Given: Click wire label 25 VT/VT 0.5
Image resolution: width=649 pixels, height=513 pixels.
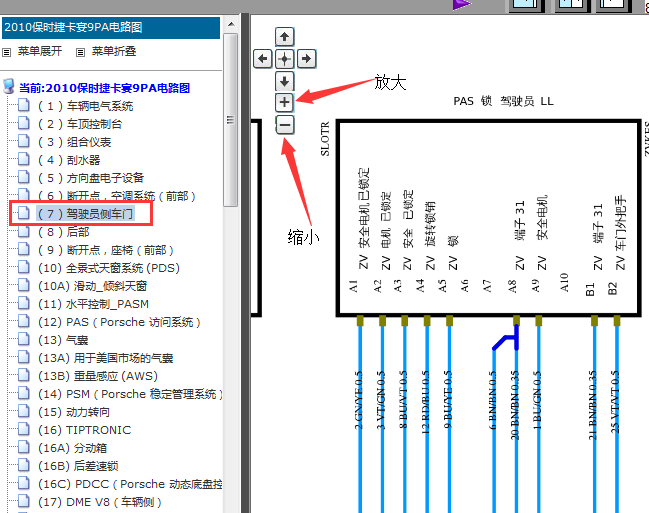Looking at the screenshot, I should (x=615, y=402).
